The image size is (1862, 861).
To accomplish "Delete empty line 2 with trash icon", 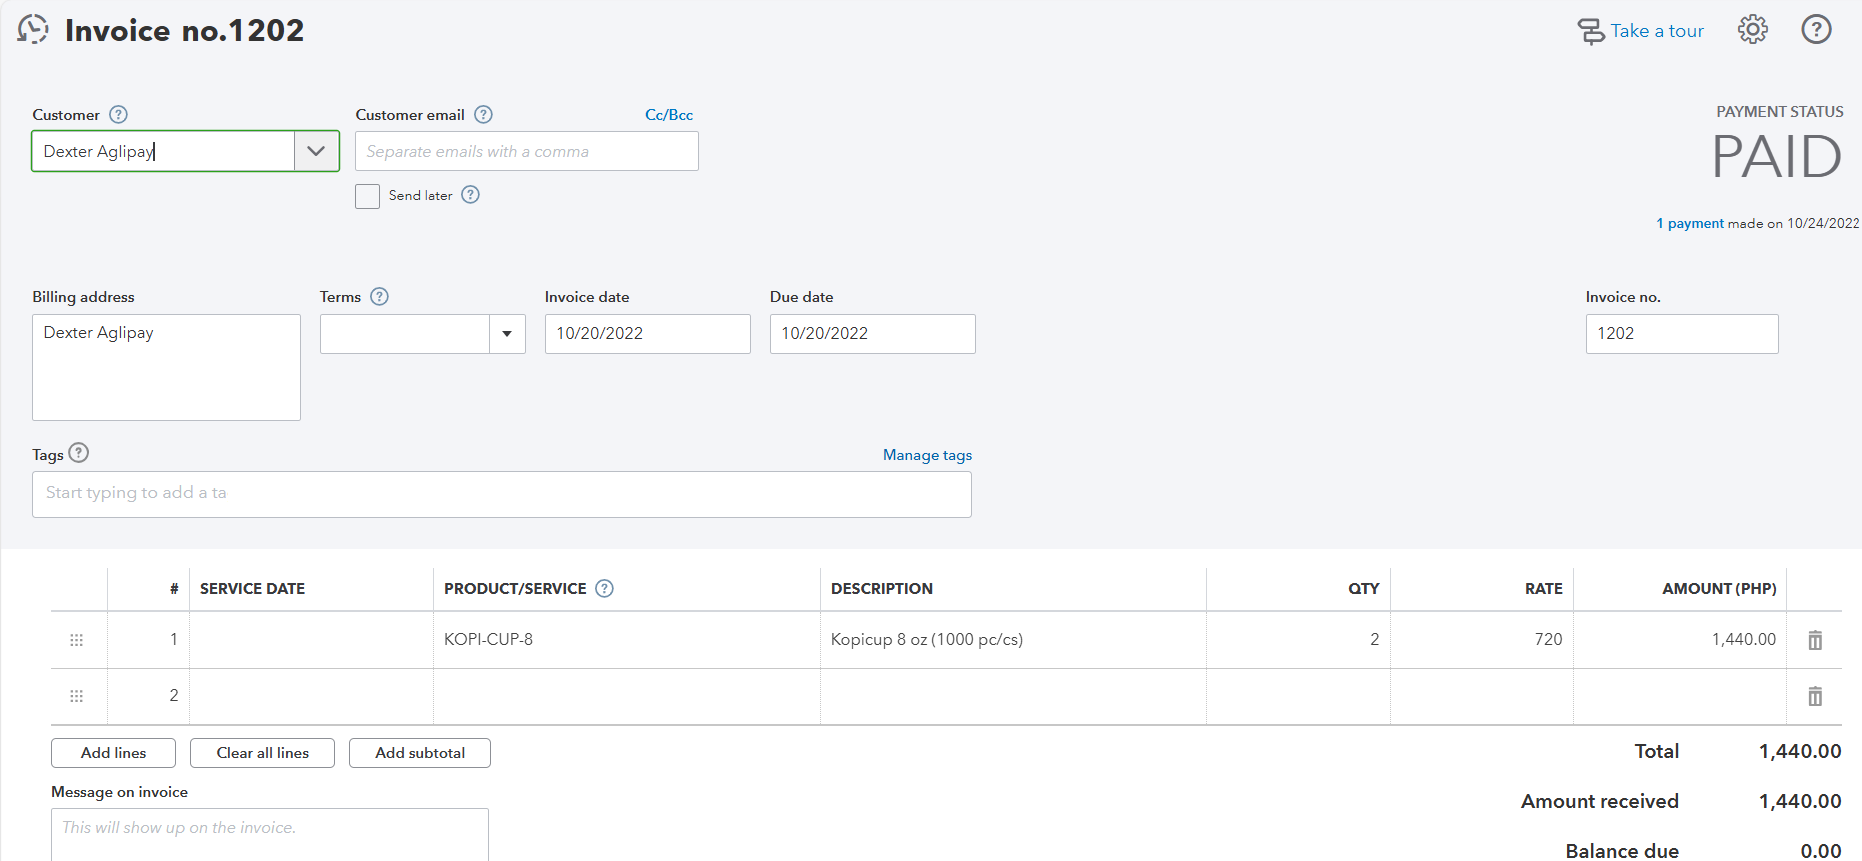I will (x=1815, y=696).
